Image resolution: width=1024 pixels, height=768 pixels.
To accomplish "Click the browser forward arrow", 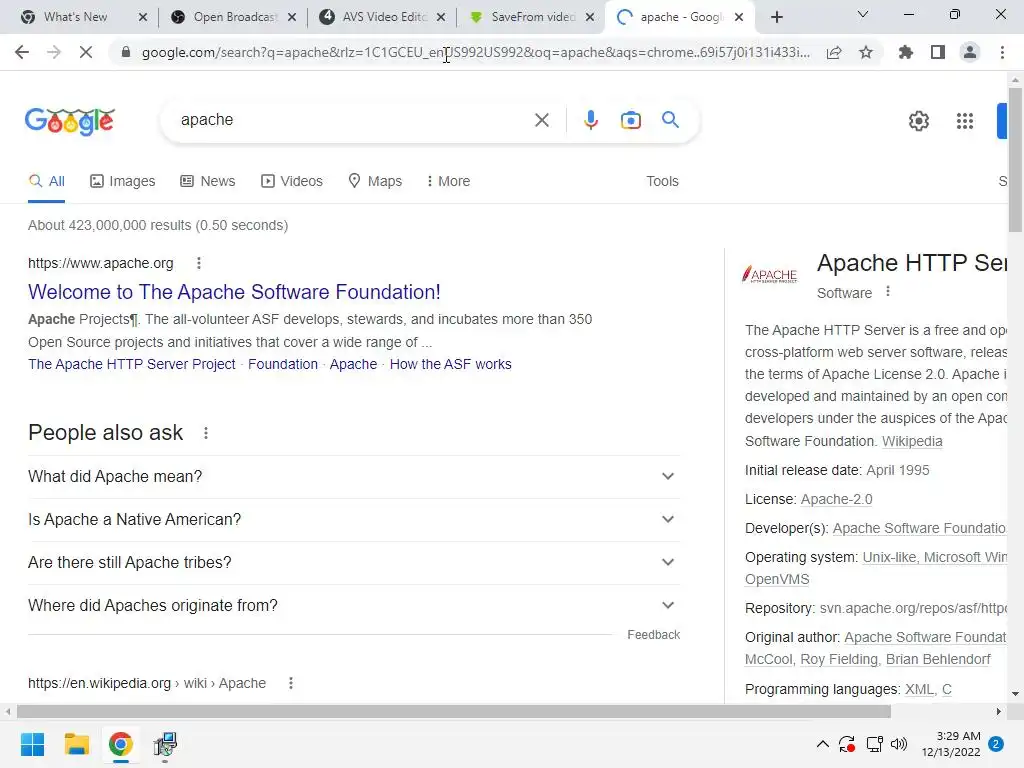I will click(54, 52).
